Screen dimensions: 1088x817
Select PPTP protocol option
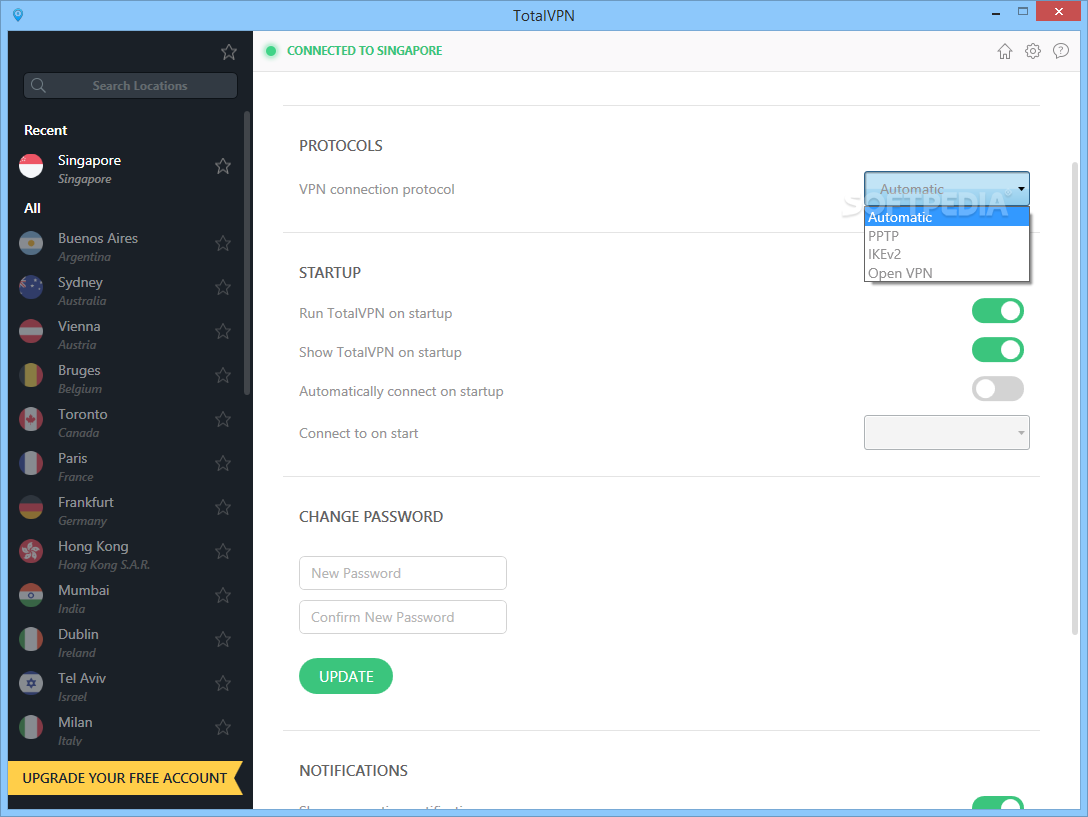pos(947,236)
